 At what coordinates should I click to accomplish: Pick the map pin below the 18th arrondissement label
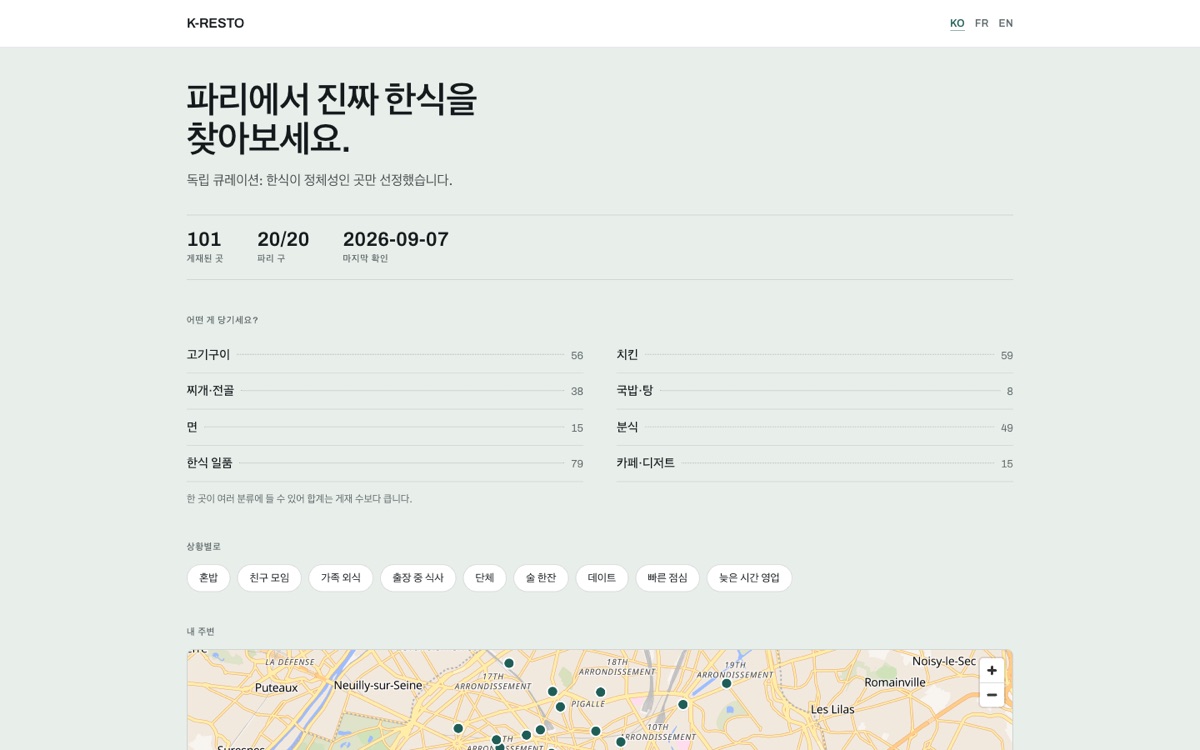(x=601, y=692)
